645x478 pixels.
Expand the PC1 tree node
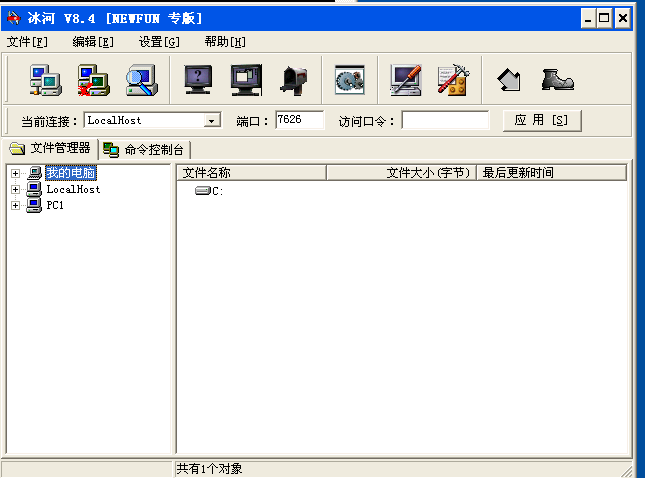click(15, 205)
